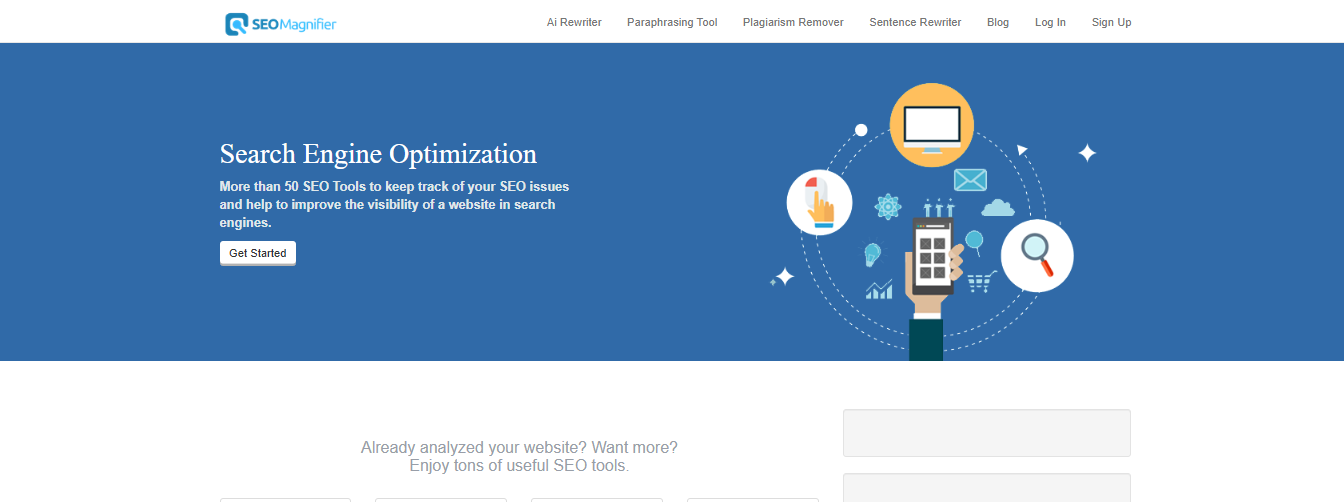Click the desktop monitor icon in the orange circle
Viewport: 1344px width, 502px height.
pyautogui.click(x=931, y=125)
